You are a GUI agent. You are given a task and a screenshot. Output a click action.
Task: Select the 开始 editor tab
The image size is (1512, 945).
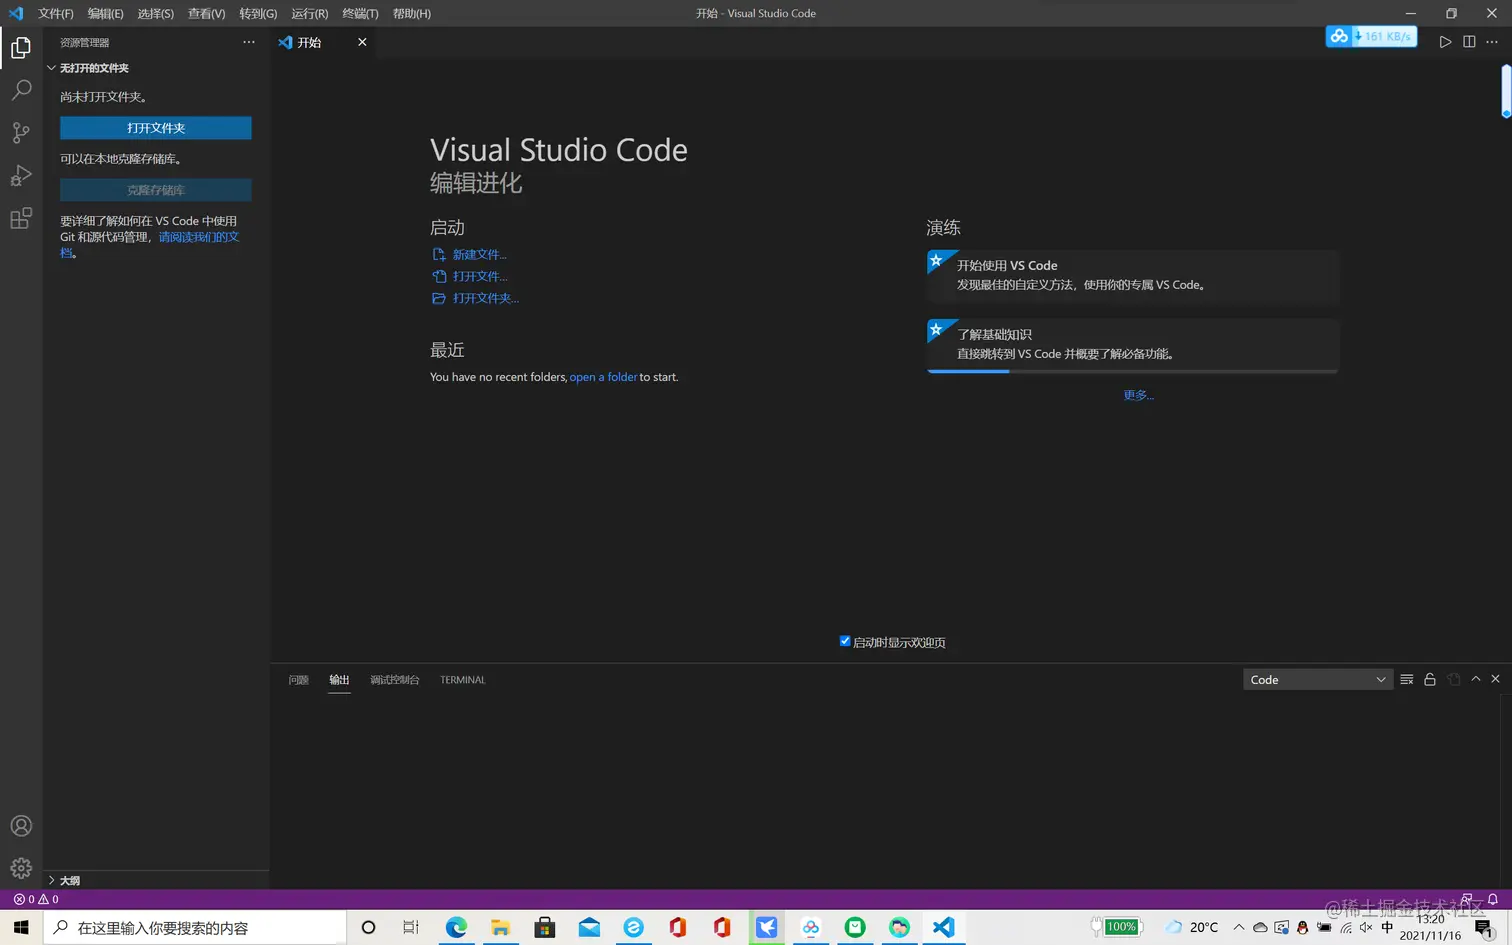pos(324,42)
